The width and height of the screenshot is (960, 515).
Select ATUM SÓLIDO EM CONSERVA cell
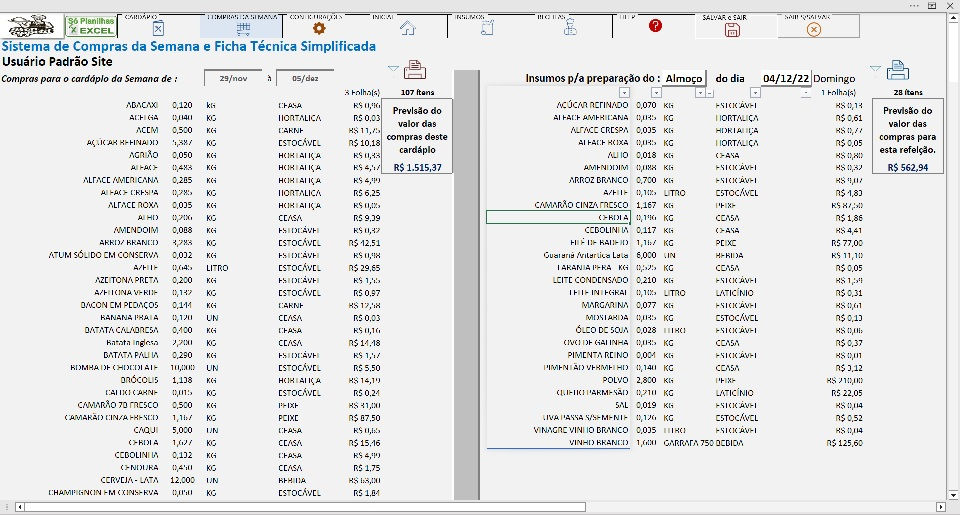(103, 255)
